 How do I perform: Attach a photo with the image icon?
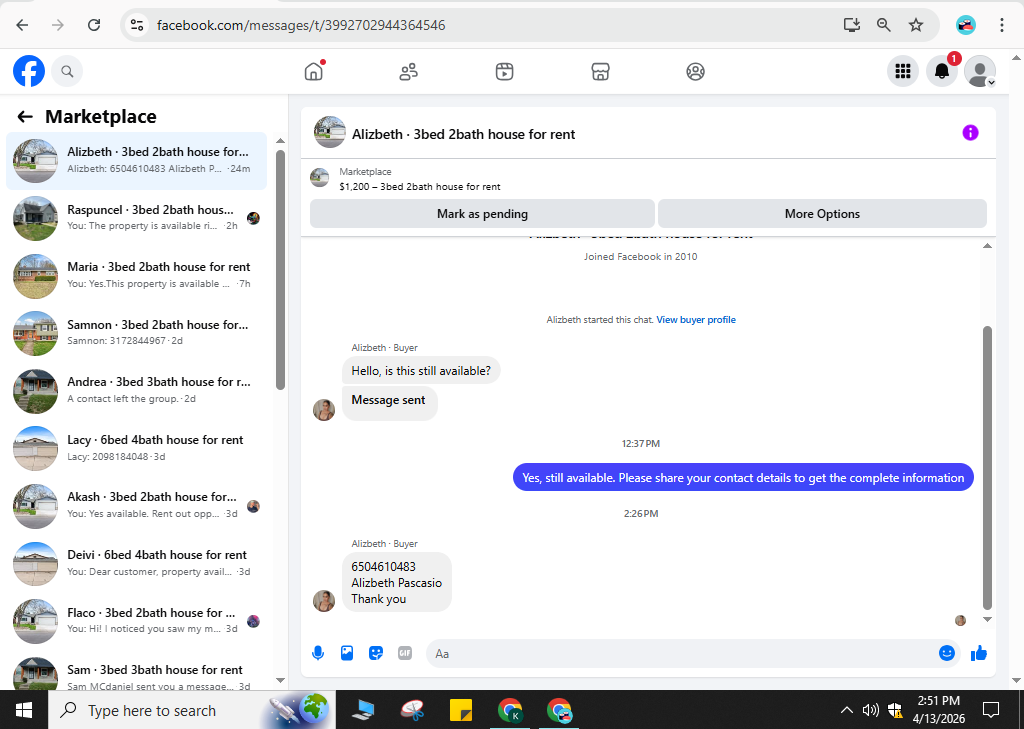pos(347,653)
